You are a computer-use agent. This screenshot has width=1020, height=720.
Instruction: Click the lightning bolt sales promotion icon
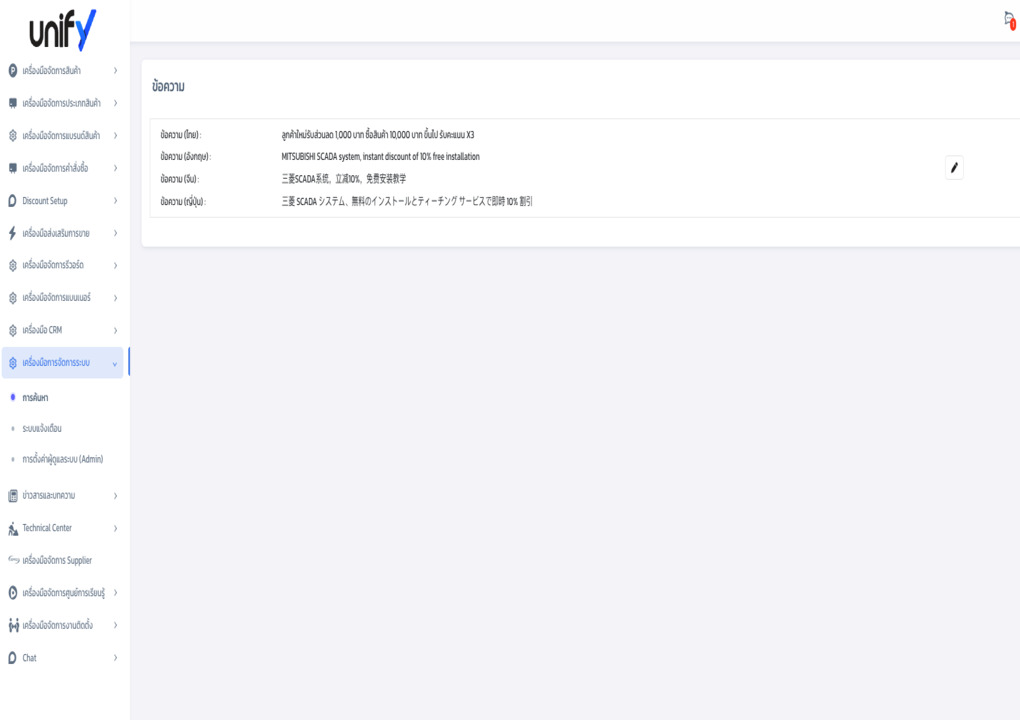(12, 233)
